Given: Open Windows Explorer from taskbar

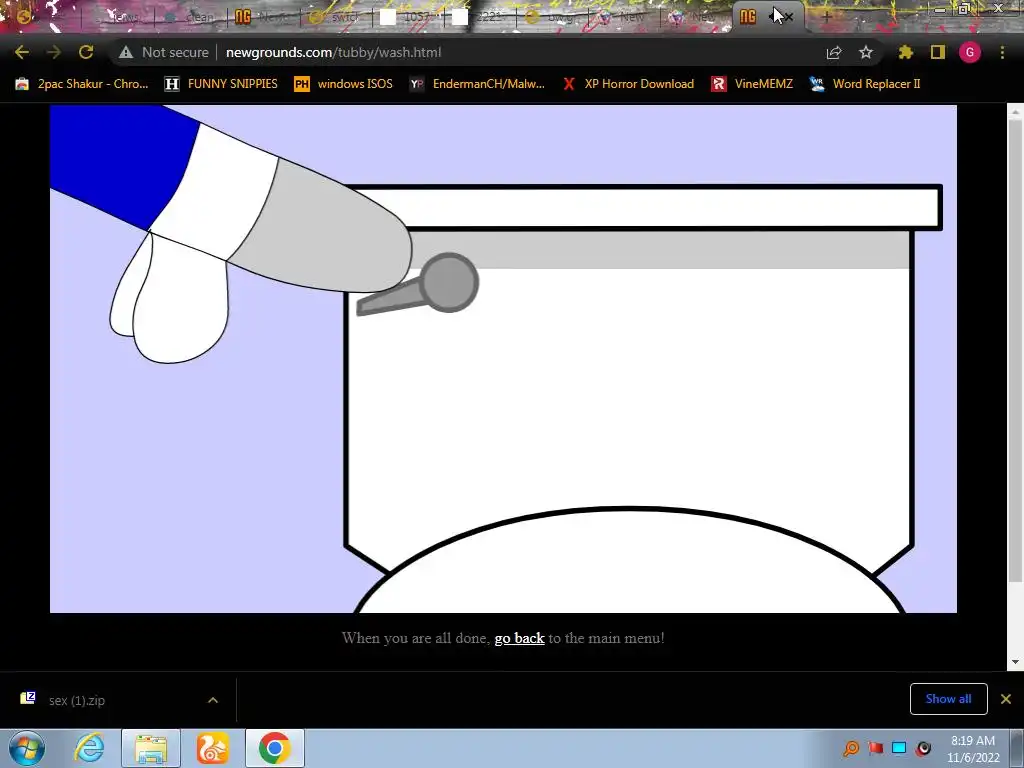Looking at the screenshot, I should tap(151, 748).
